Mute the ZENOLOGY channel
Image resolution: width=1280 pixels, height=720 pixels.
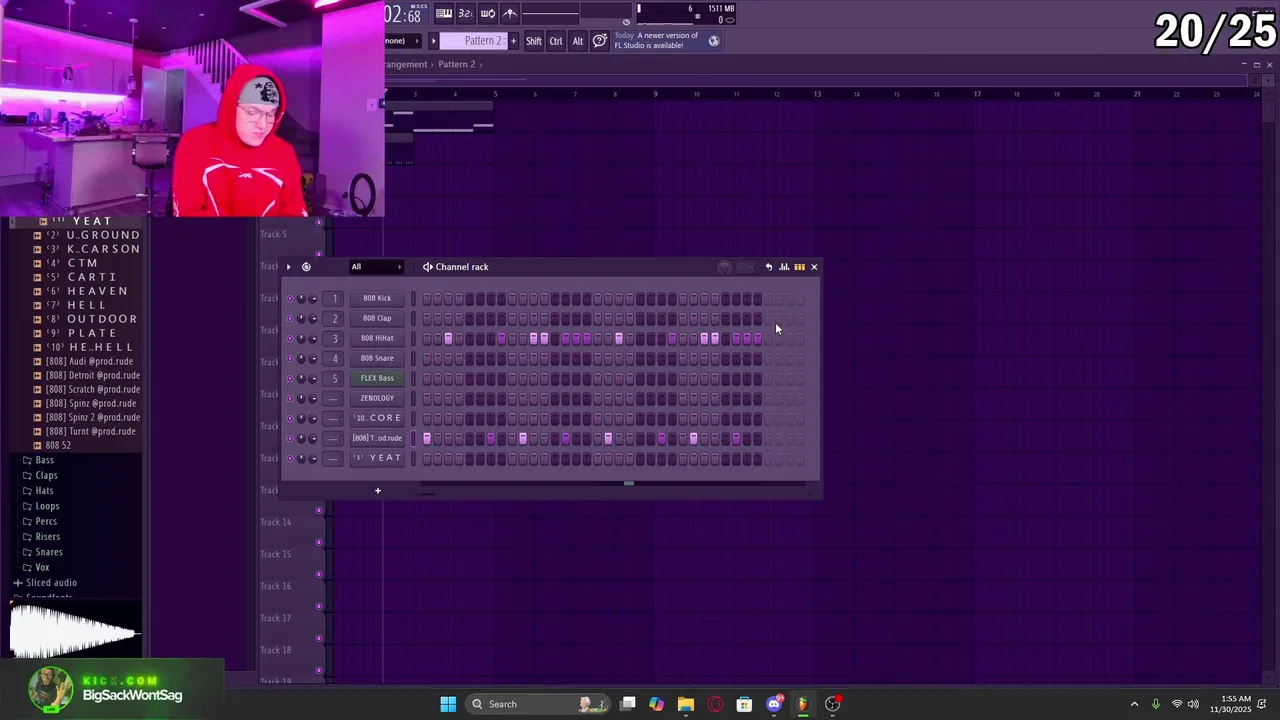click(290, 398)
